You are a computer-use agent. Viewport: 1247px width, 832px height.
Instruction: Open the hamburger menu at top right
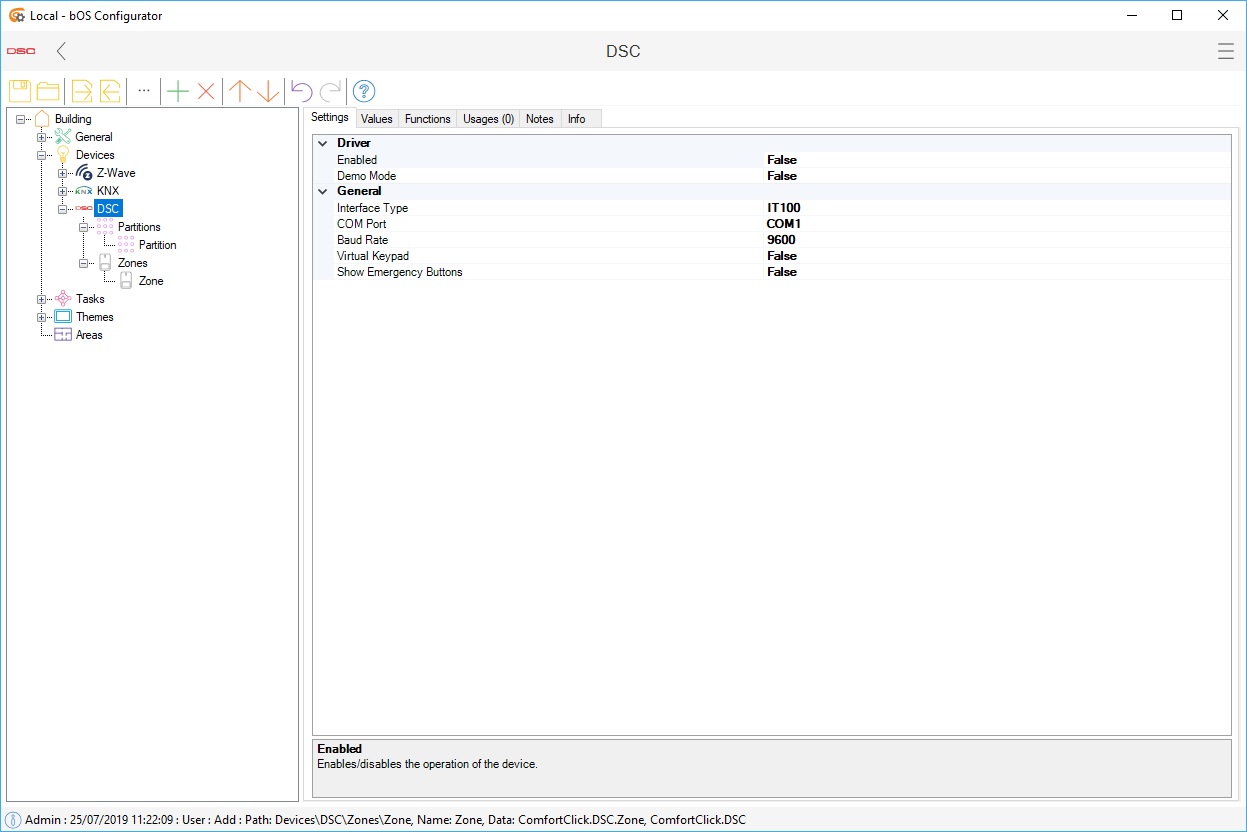(x=1225, y=51)
